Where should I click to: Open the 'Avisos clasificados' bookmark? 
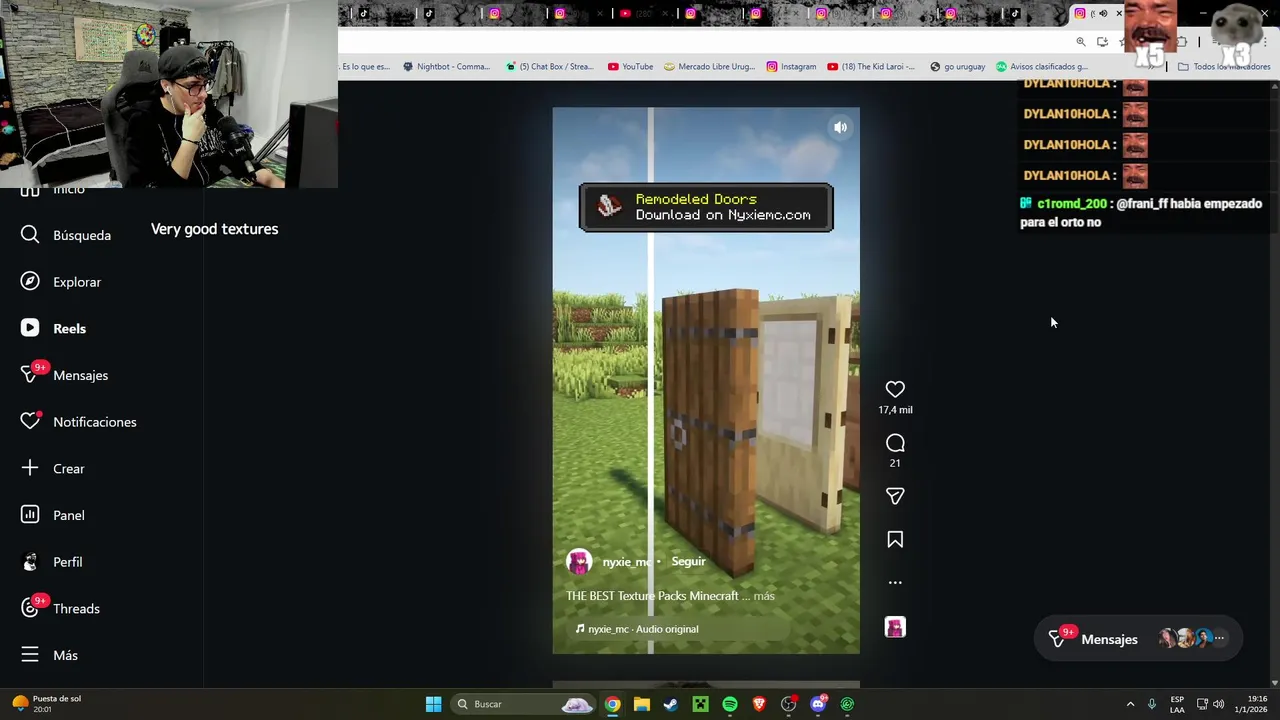pyautogui.click(x=1042, y=67)
